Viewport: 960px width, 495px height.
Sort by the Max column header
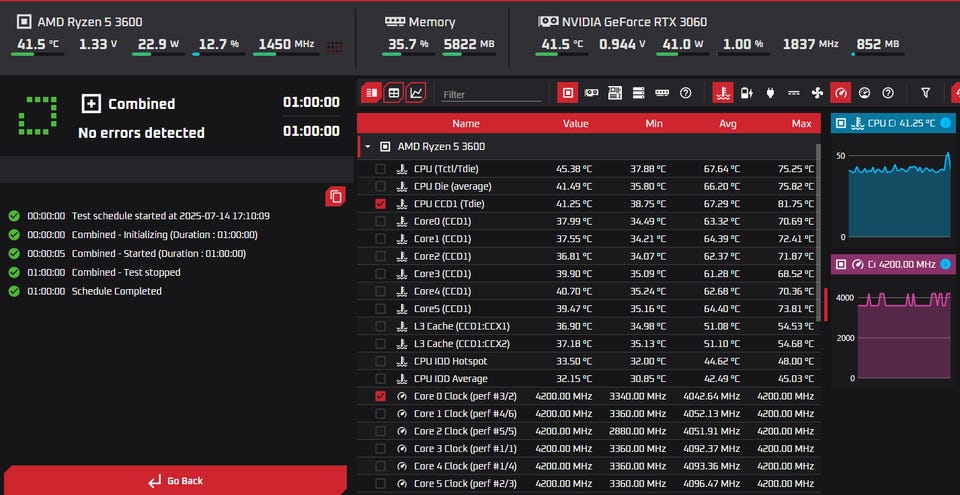pos(801,123)
